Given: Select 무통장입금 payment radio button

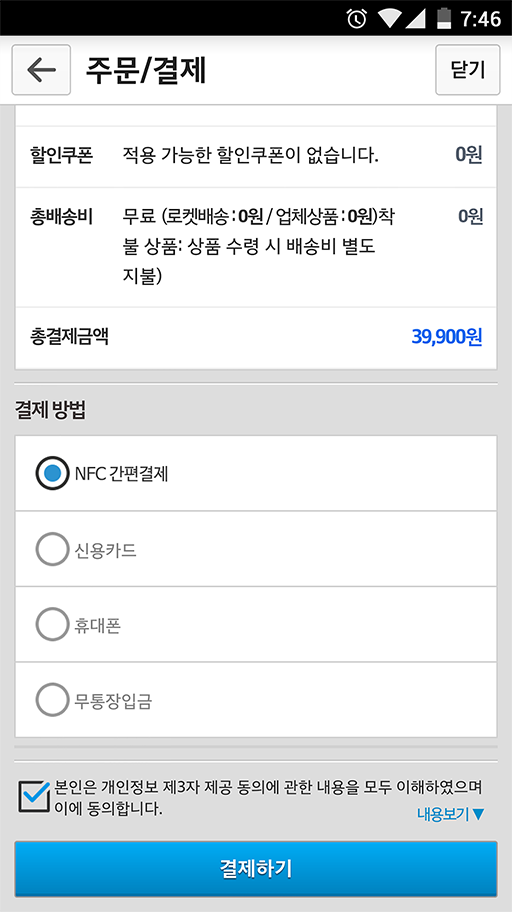Looking at the screenshot, I should (x=52, y=700).
